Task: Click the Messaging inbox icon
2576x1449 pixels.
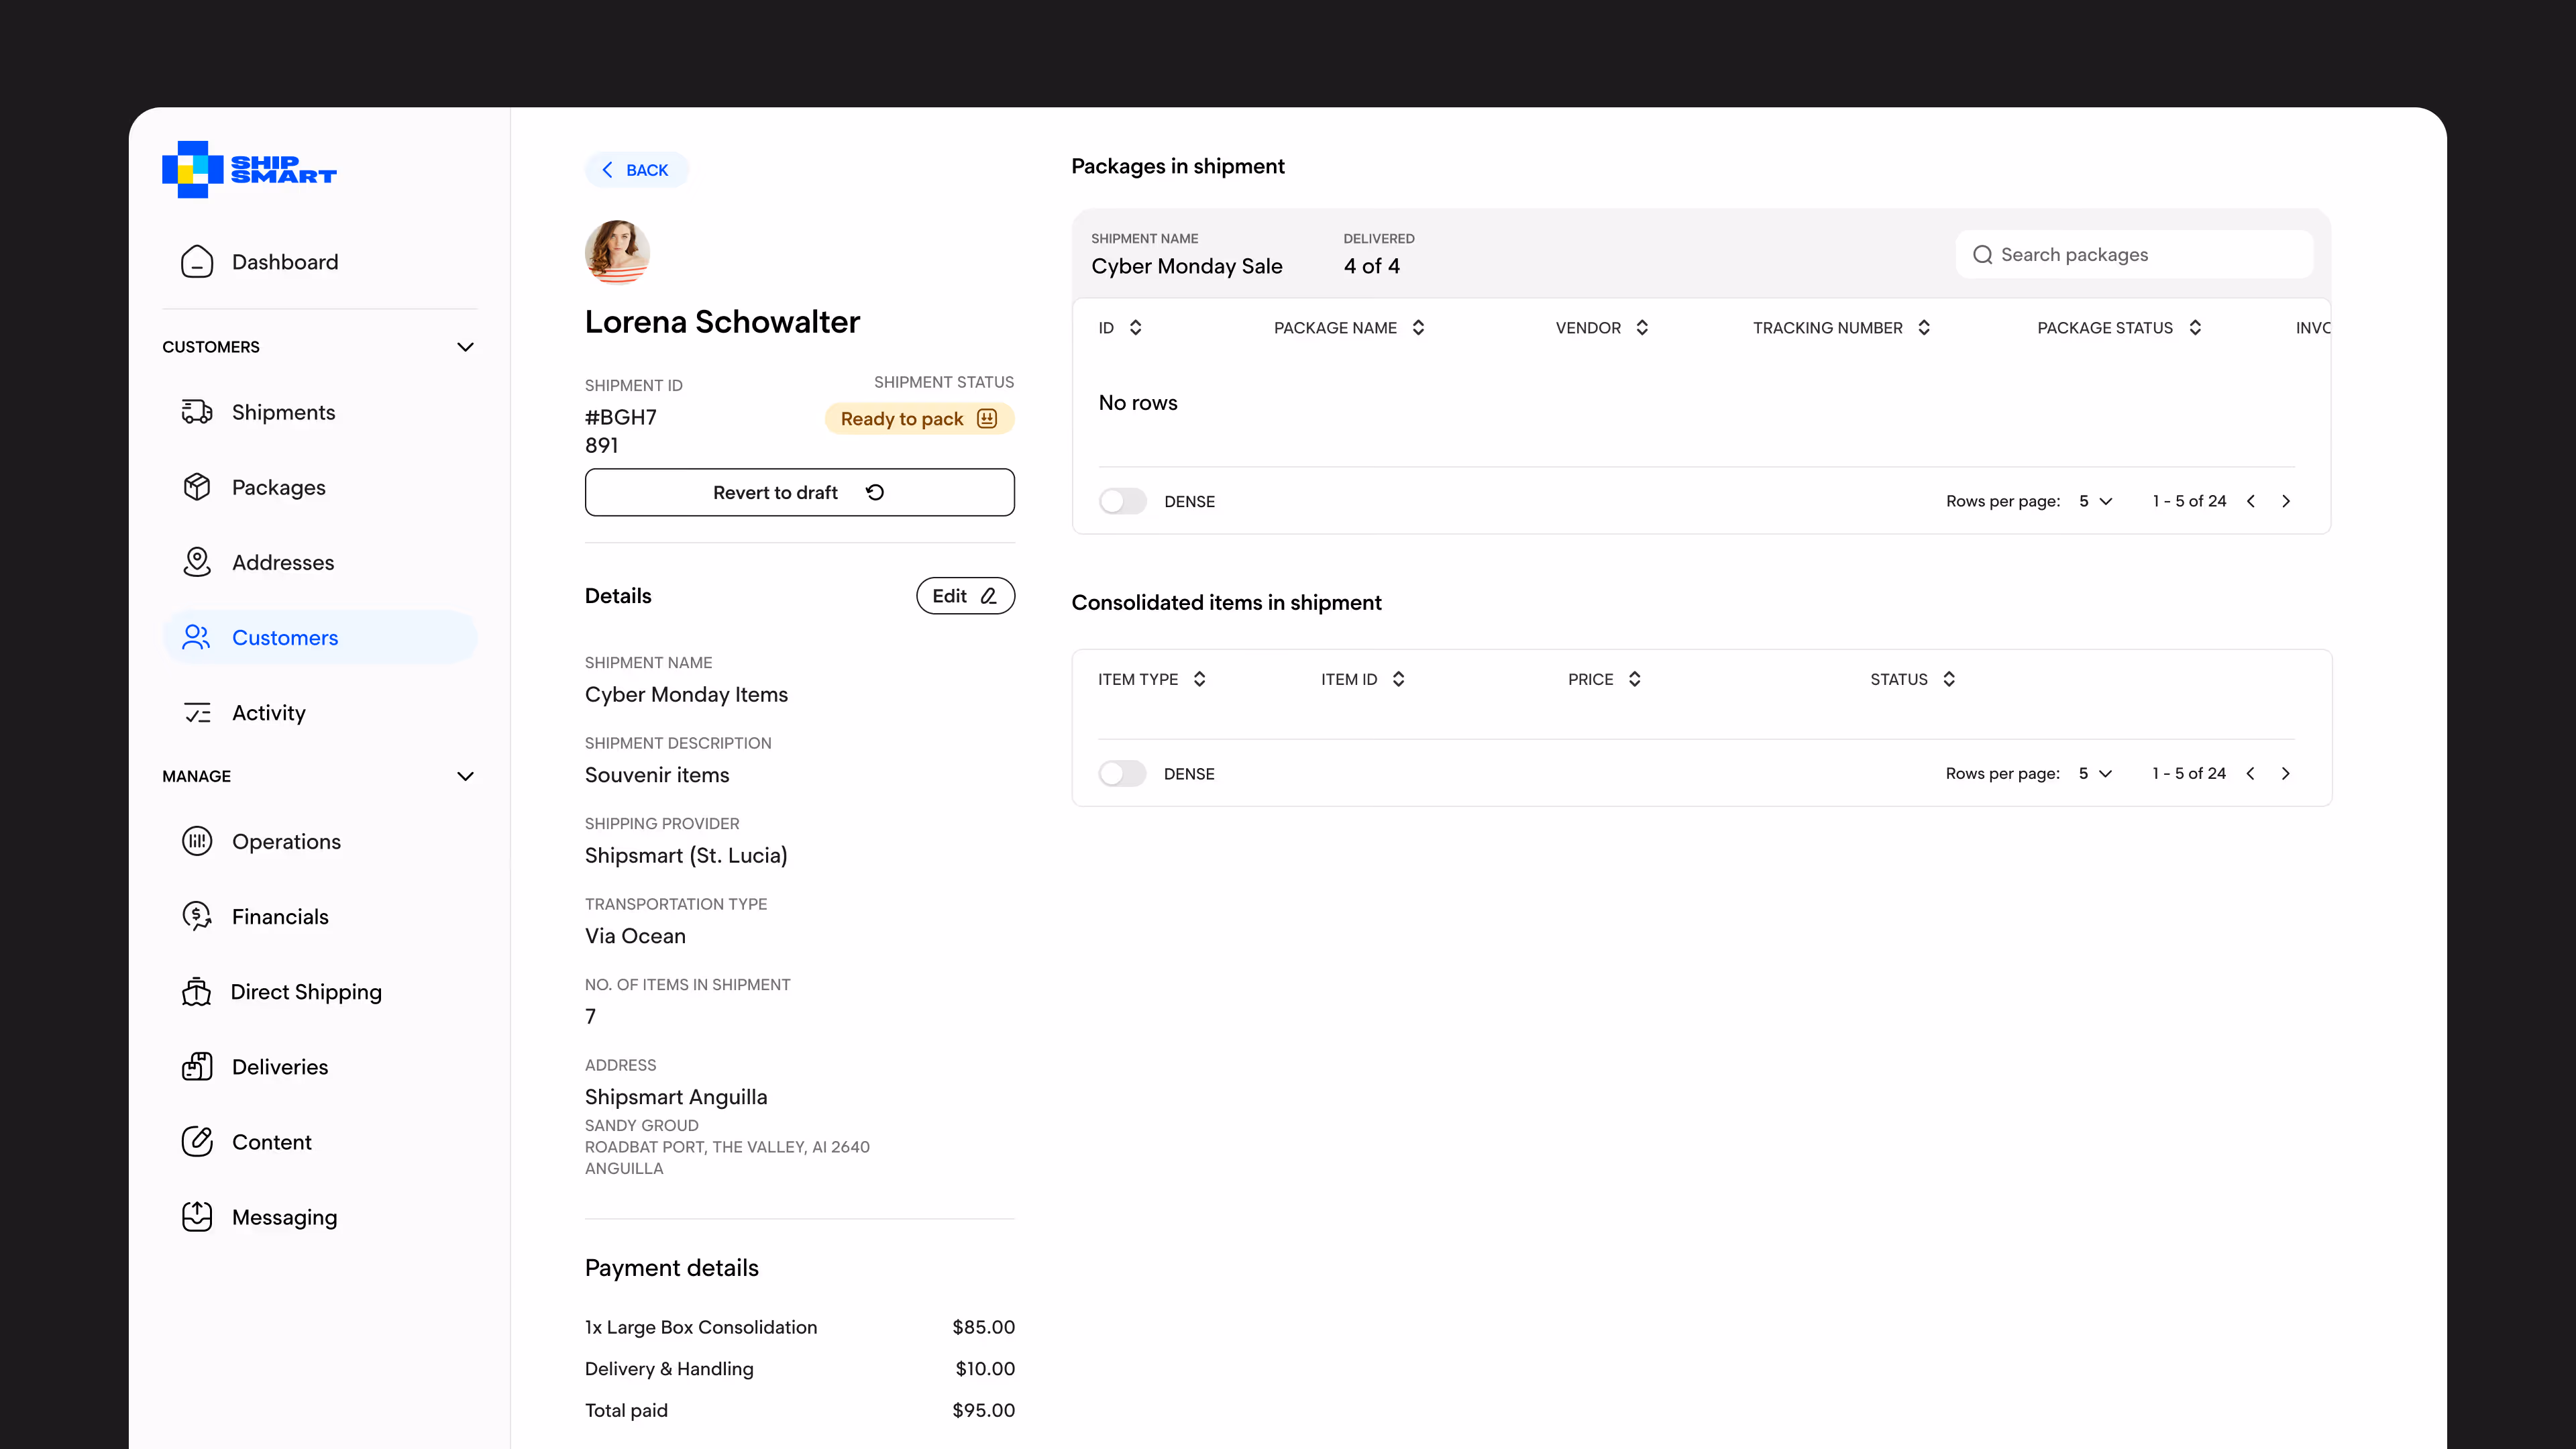Action: click(x=197, y=1216)
